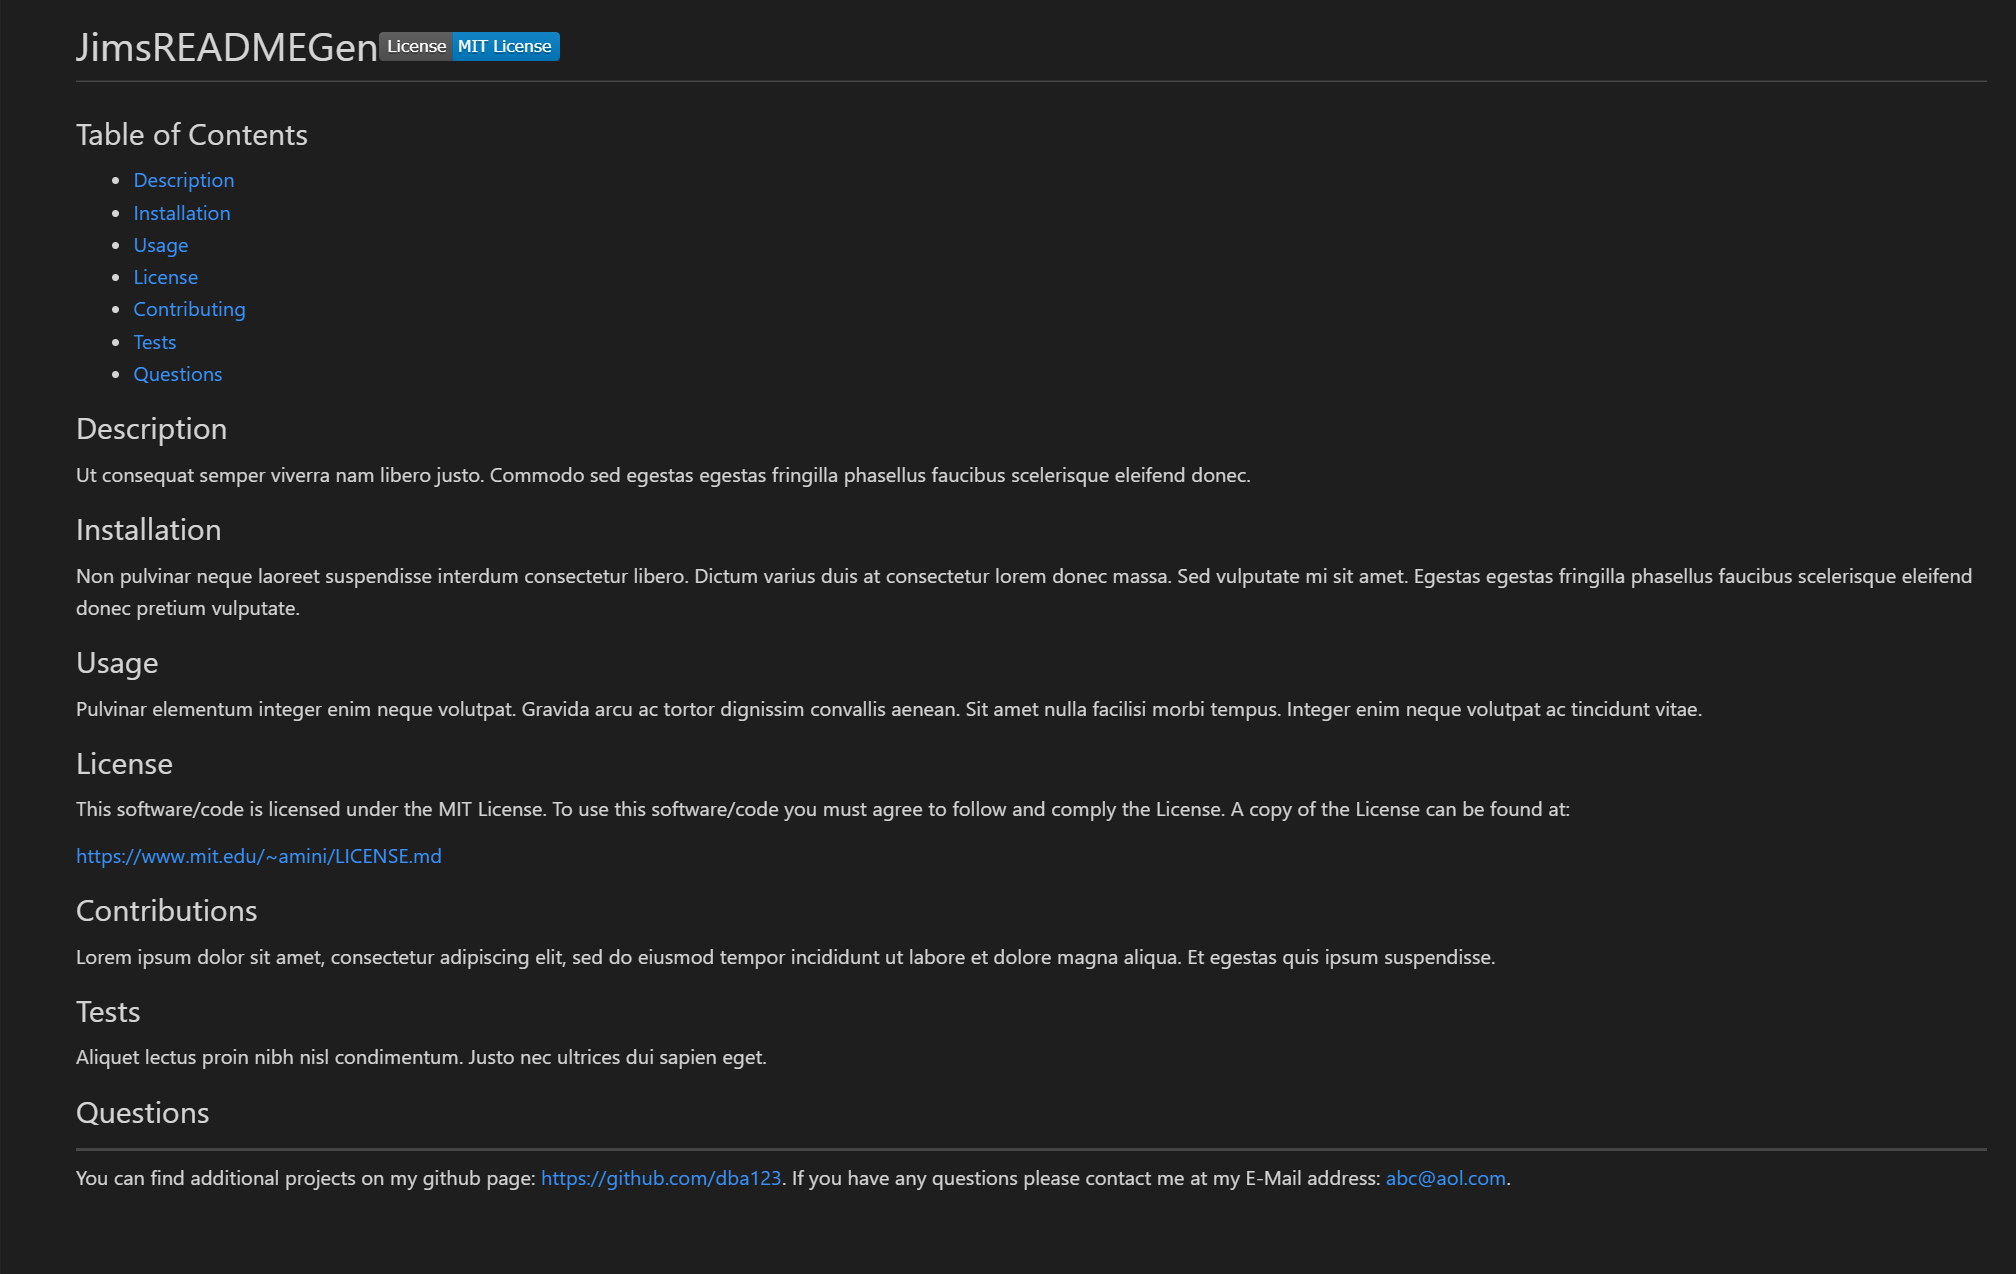Open the License link in Table of Contents
Viewport: 2016px width, 1274px height.
click(x=166, y=277)
